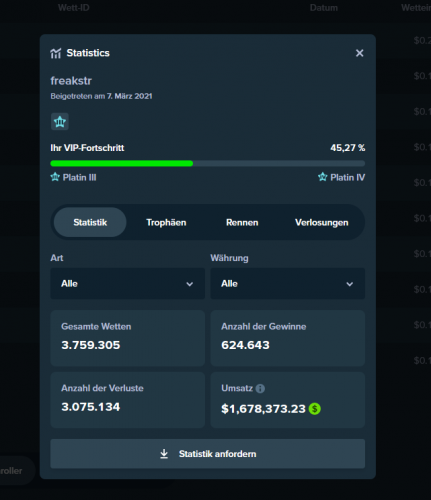Switch to the Trophäen tab
The height and width of the screenshot is (500, 431).
(x=166, y=222)
